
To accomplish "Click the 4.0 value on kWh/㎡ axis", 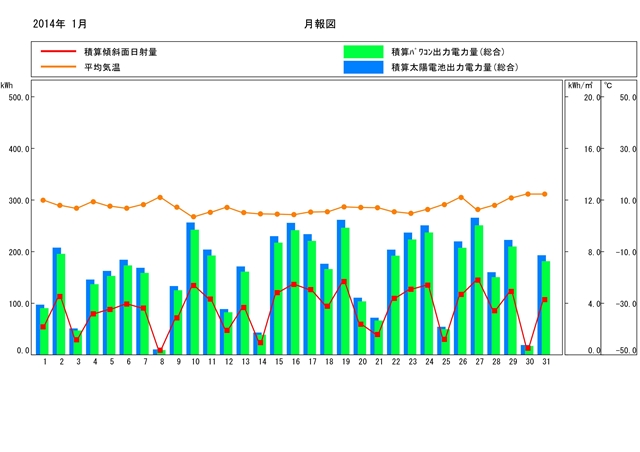I will tap(594, 304).
